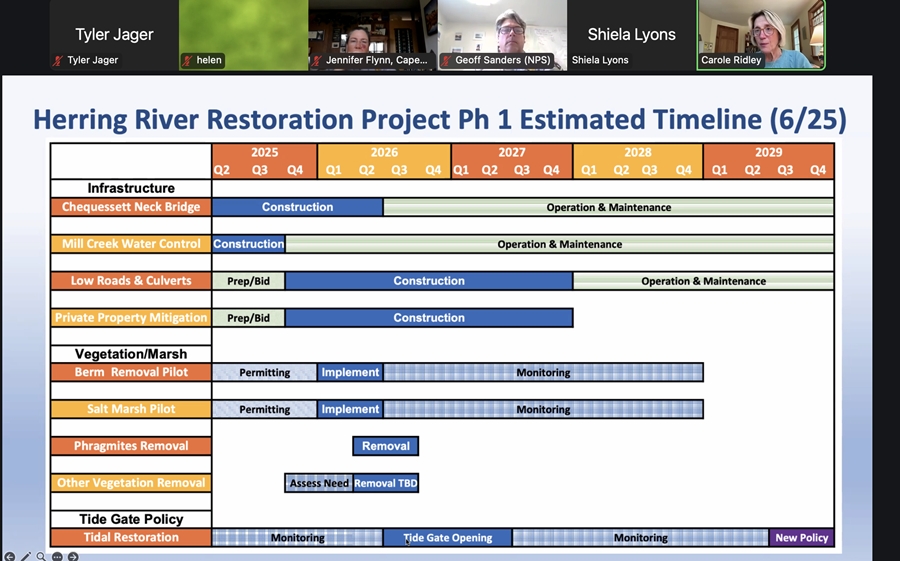Go to previous slide using the left arrow

(x=10, y=556)
